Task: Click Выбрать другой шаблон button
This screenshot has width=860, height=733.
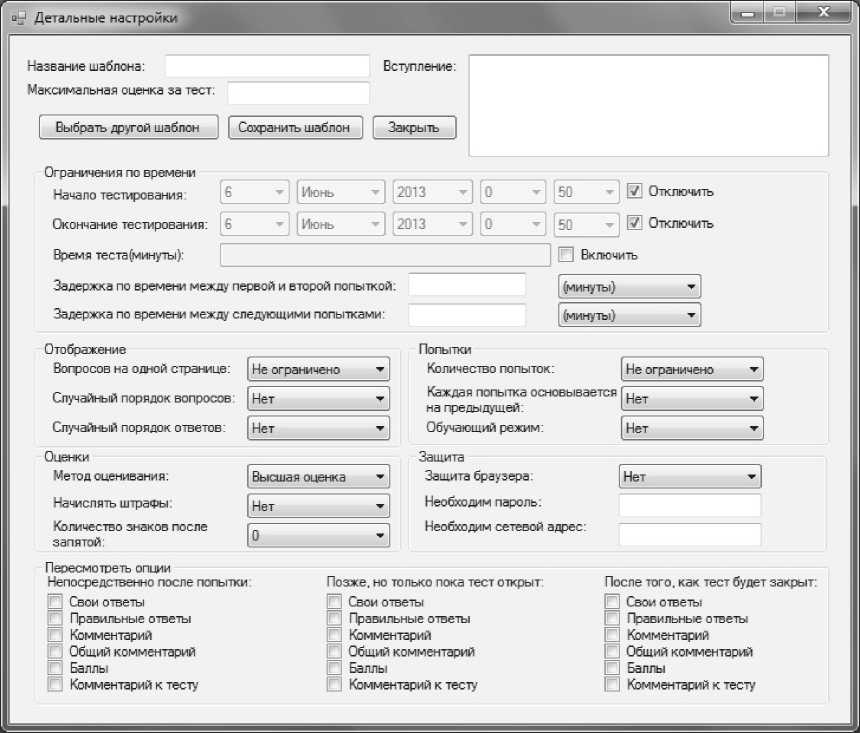Action: (x=129, y=127)
